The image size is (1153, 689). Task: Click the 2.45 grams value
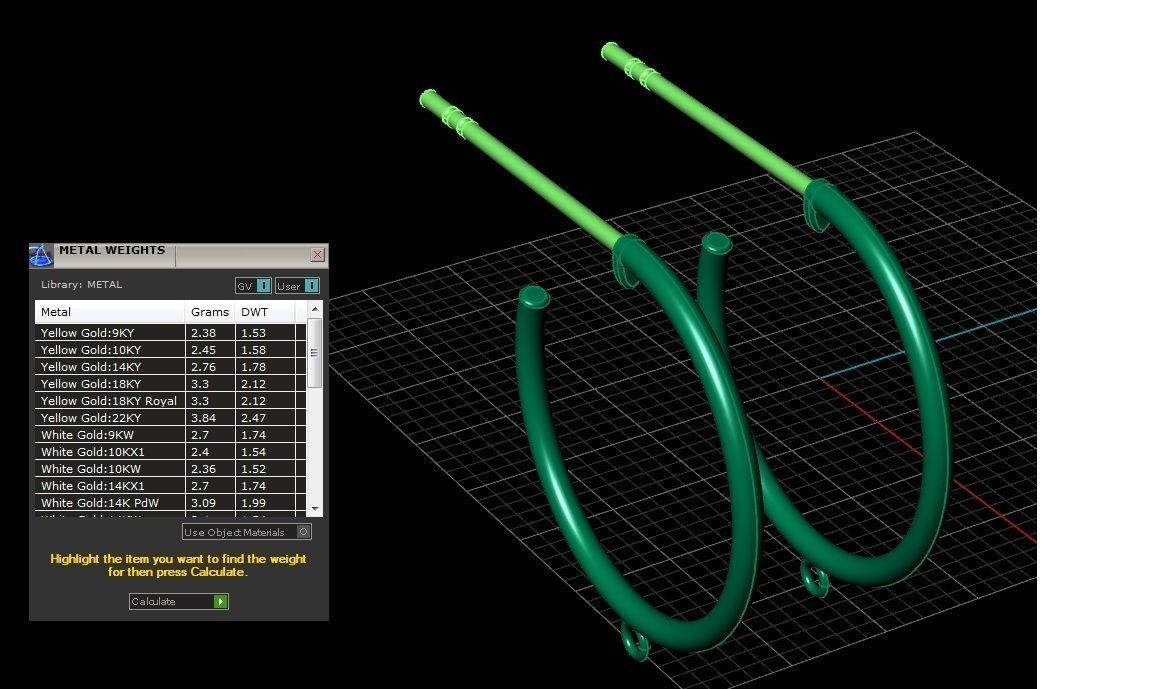(203, 349)
